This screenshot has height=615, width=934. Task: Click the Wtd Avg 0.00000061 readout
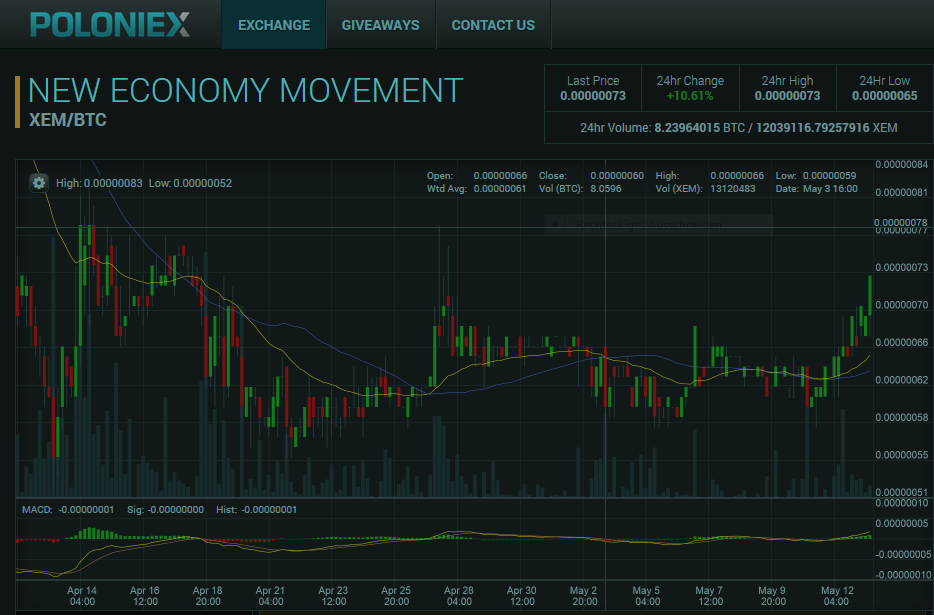pyautogui.click(x=477, y=189)
